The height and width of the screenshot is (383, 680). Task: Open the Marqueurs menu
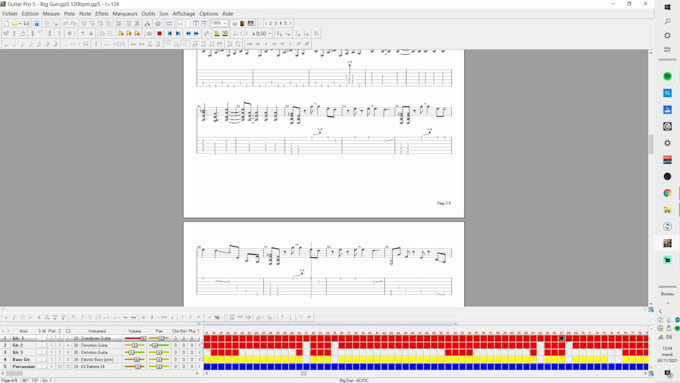click(x=125, y=14)
